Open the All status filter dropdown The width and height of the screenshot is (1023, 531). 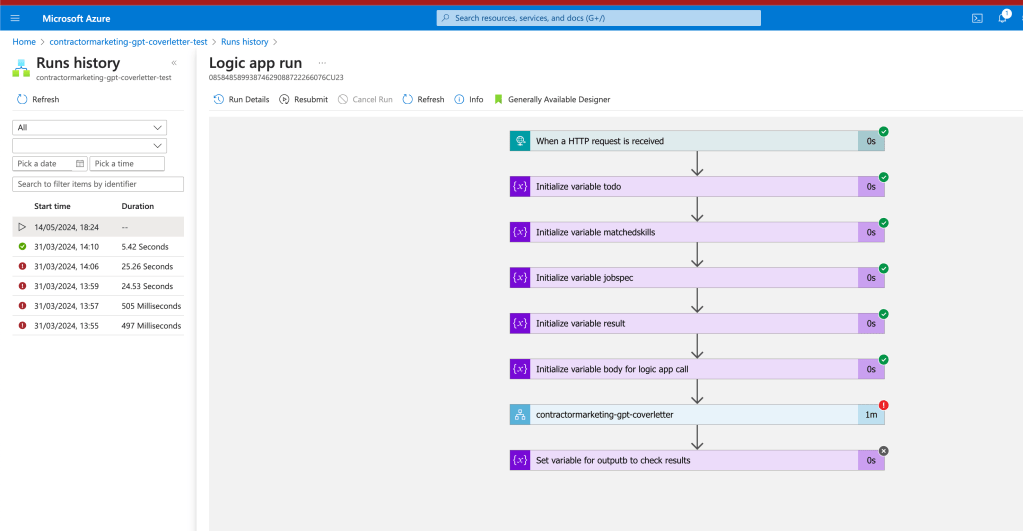89,127
